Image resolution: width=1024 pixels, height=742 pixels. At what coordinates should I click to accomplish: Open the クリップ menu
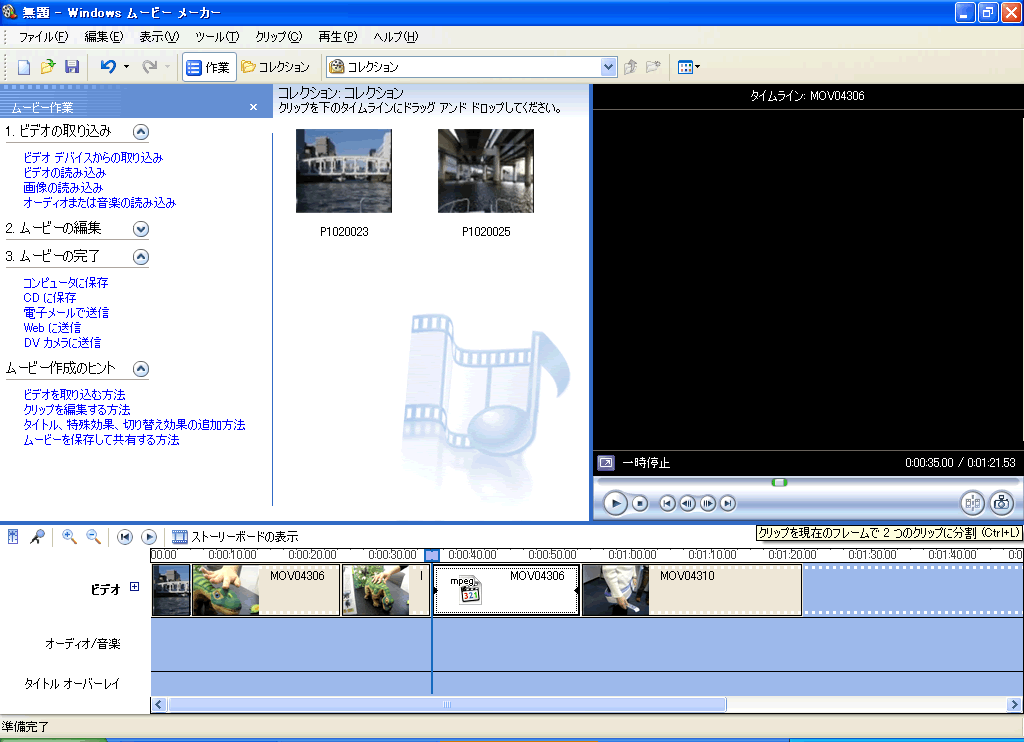coord(278,37)
